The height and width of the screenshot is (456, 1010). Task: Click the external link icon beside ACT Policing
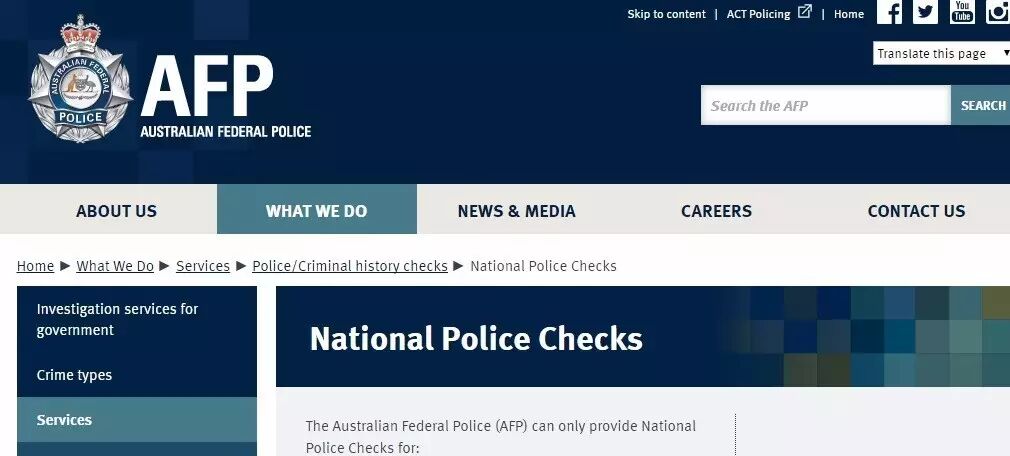coord(805,12)
